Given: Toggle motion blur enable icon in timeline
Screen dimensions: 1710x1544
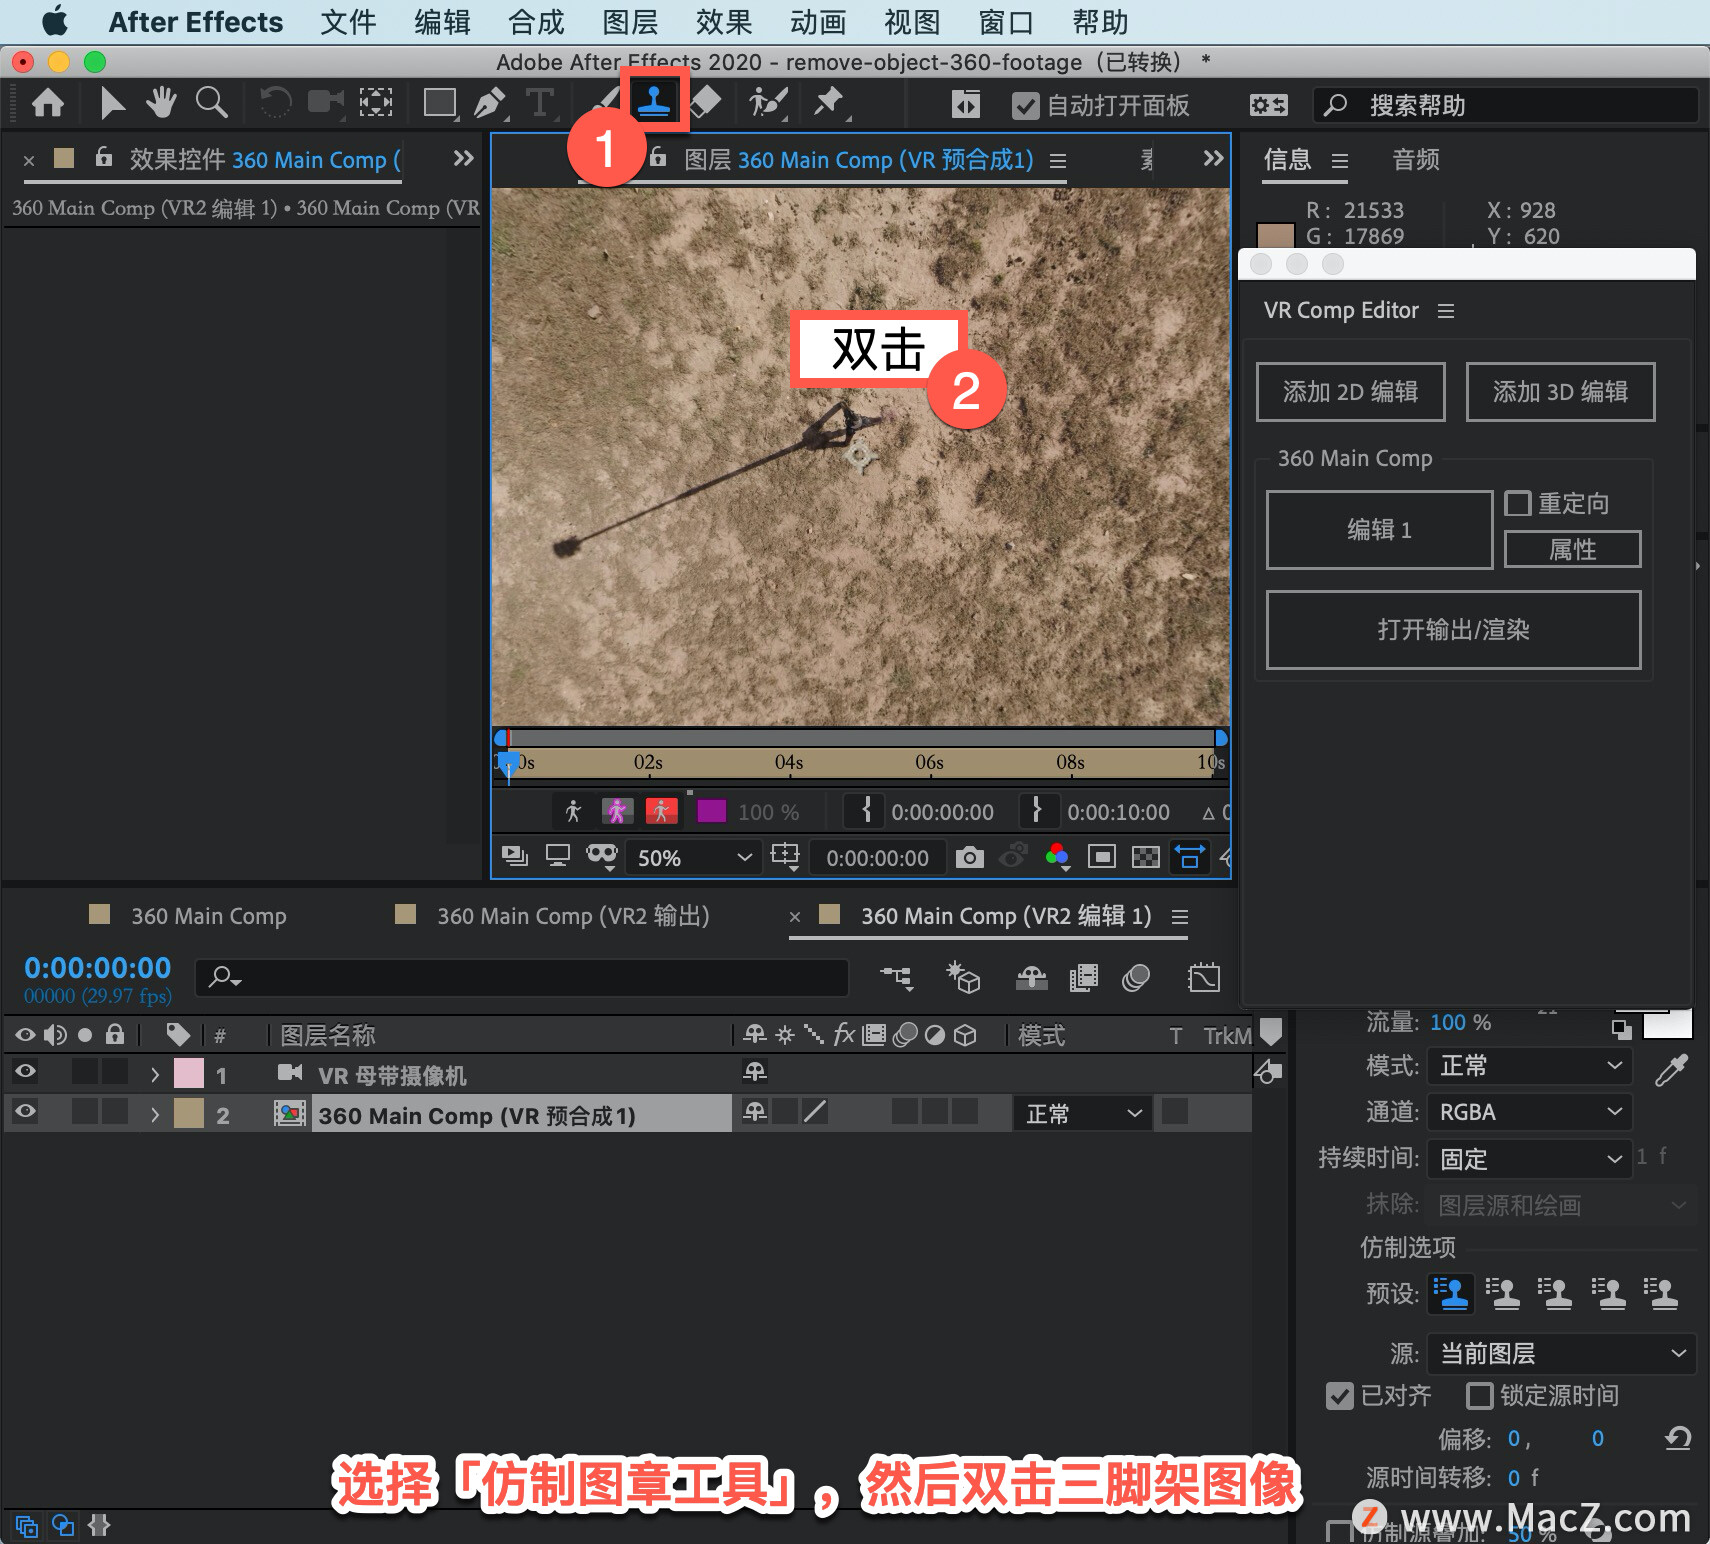Looking at the screenshot, I should click(x=1136, y=977).
